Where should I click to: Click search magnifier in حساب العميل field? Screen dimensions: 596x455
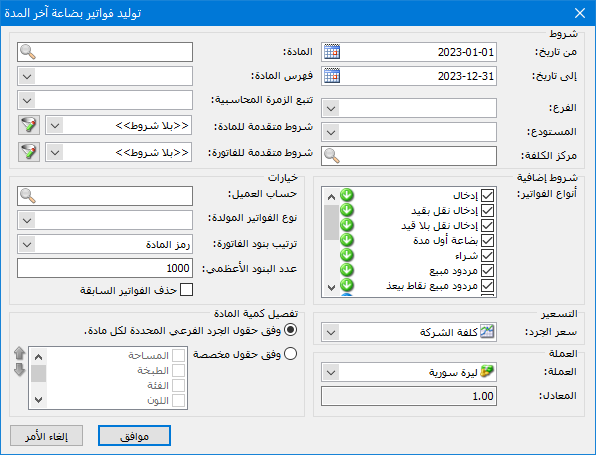pyautogui.click(x=28, y=196)
